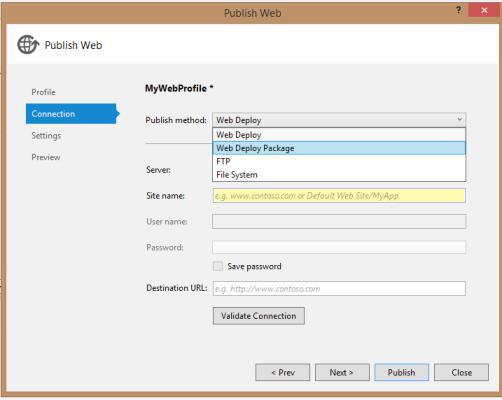Click the Publish Web globe icon
Screen dimensions: 502x400
click(x=28, y=45)
